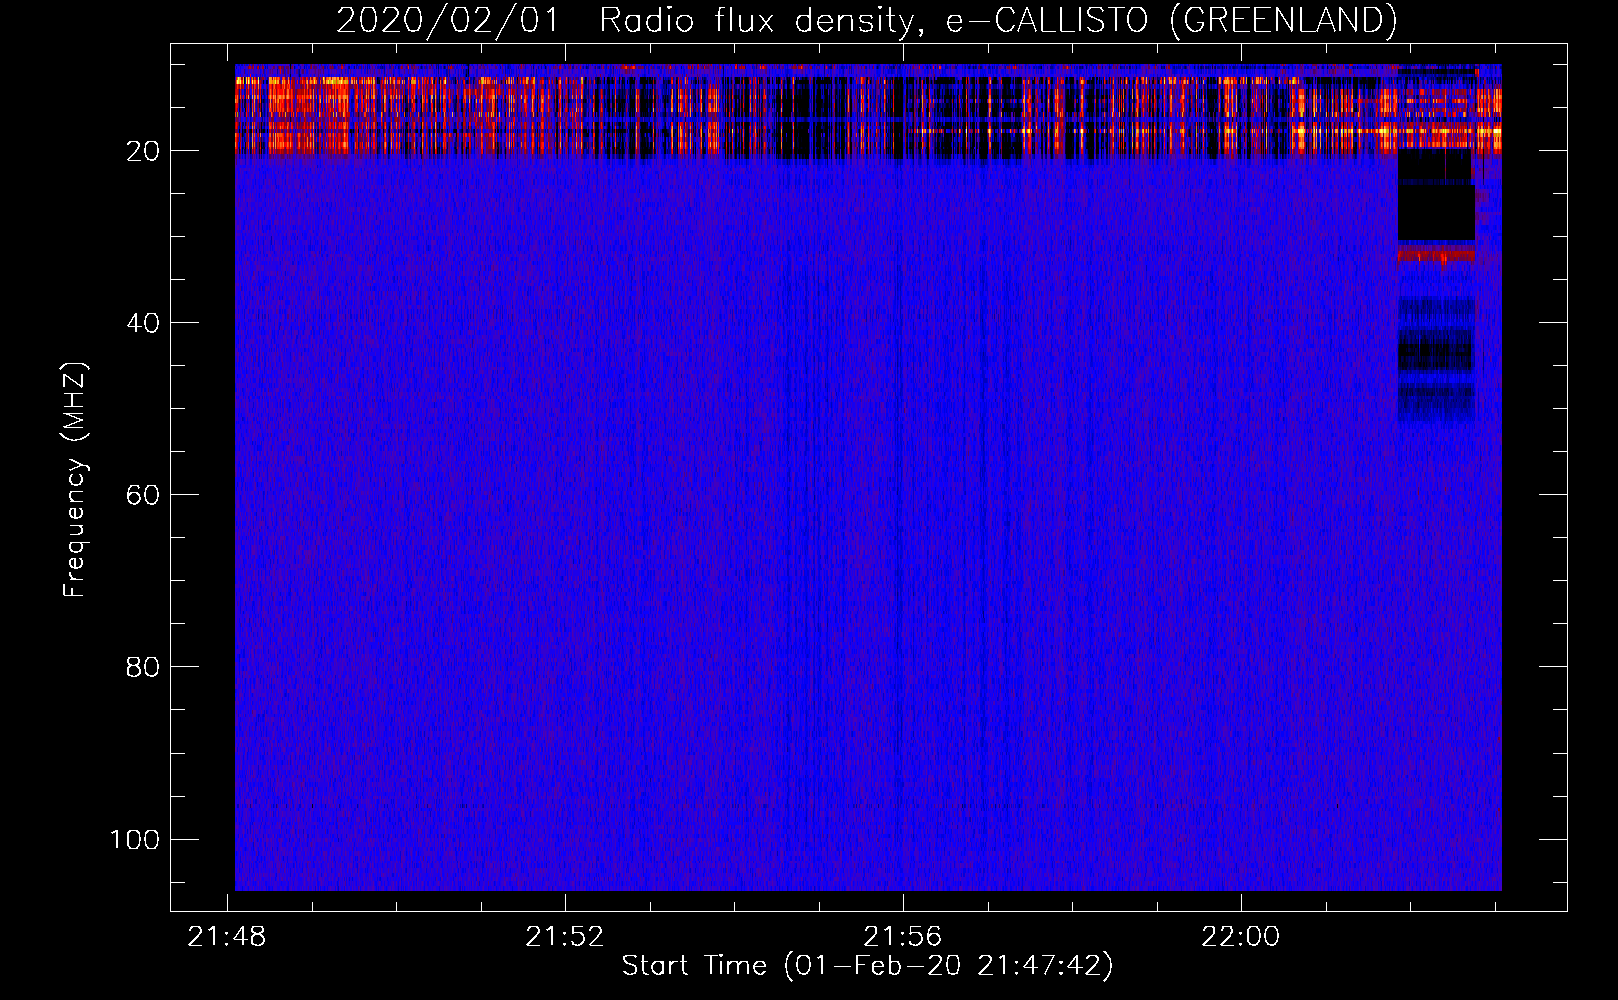Click the large black data gap near 22:02
The image size is (1618, 1000).
[1436, 195]
